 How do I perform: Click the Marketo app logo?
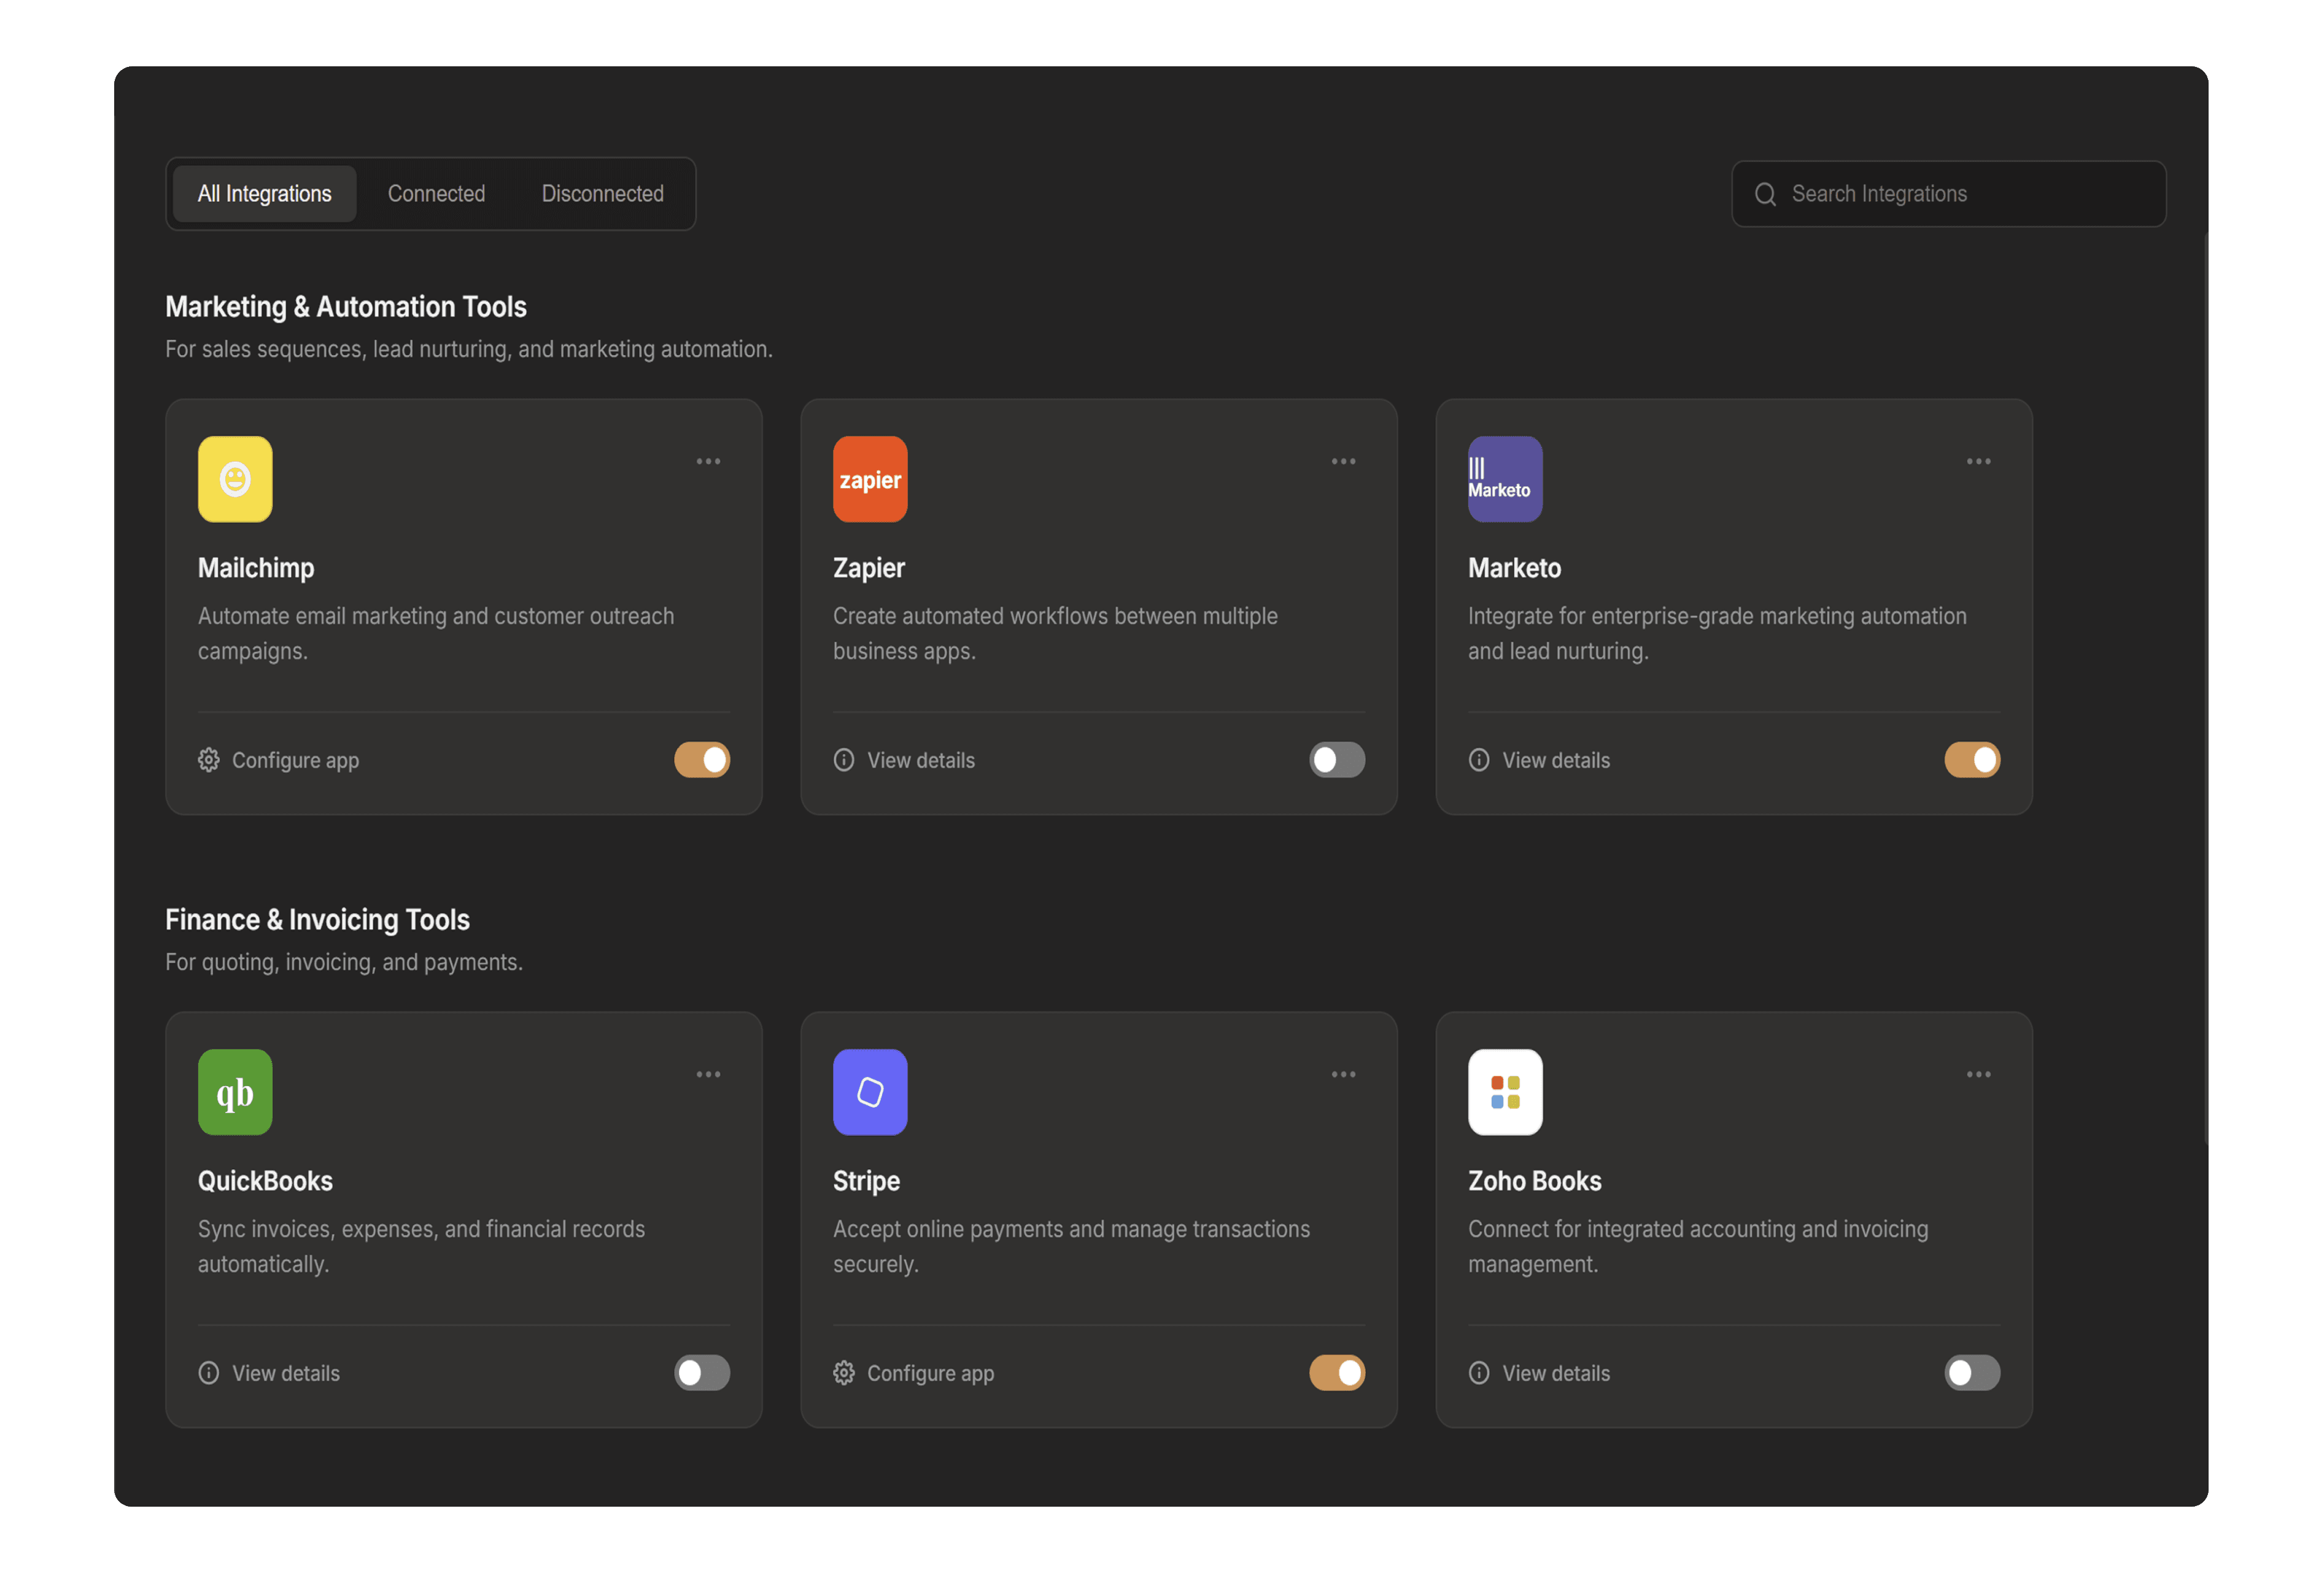tap(1505, 479)
